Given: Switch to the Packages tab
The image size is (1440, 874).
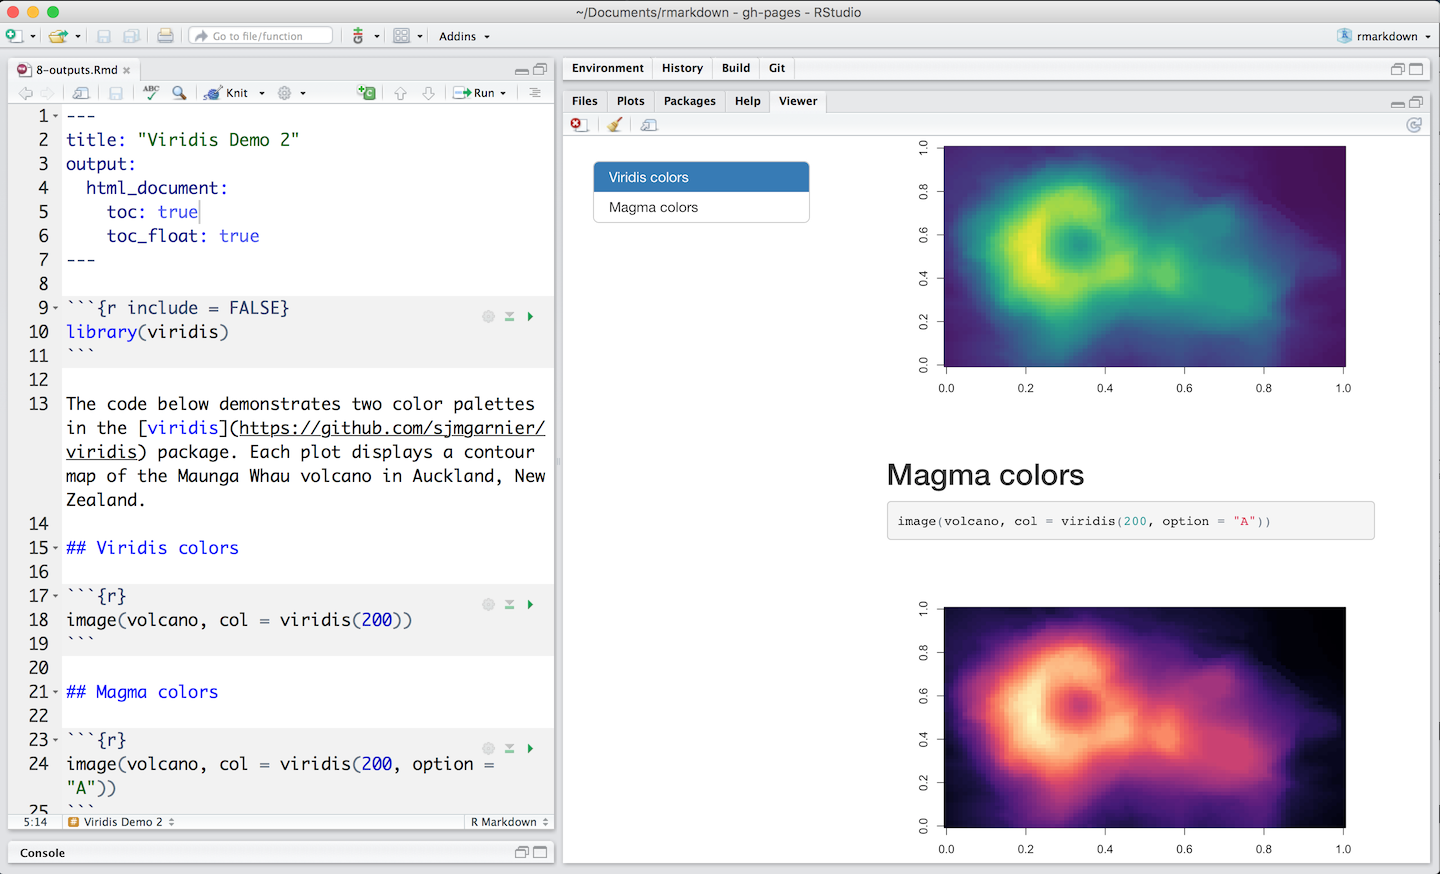Looking at the screenshot, I should (688, 101).
